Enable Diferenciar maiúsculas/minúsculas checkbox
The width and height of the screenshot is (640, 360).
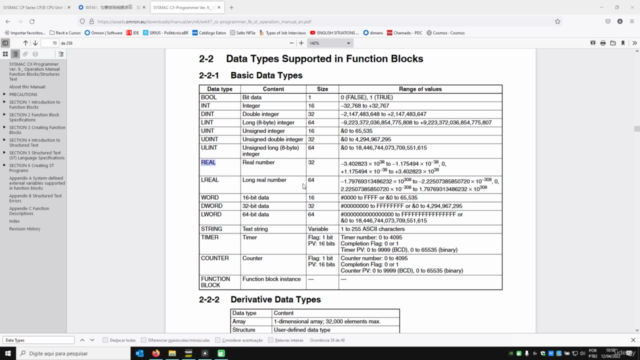pyautogui.click(x=144, y=340)
